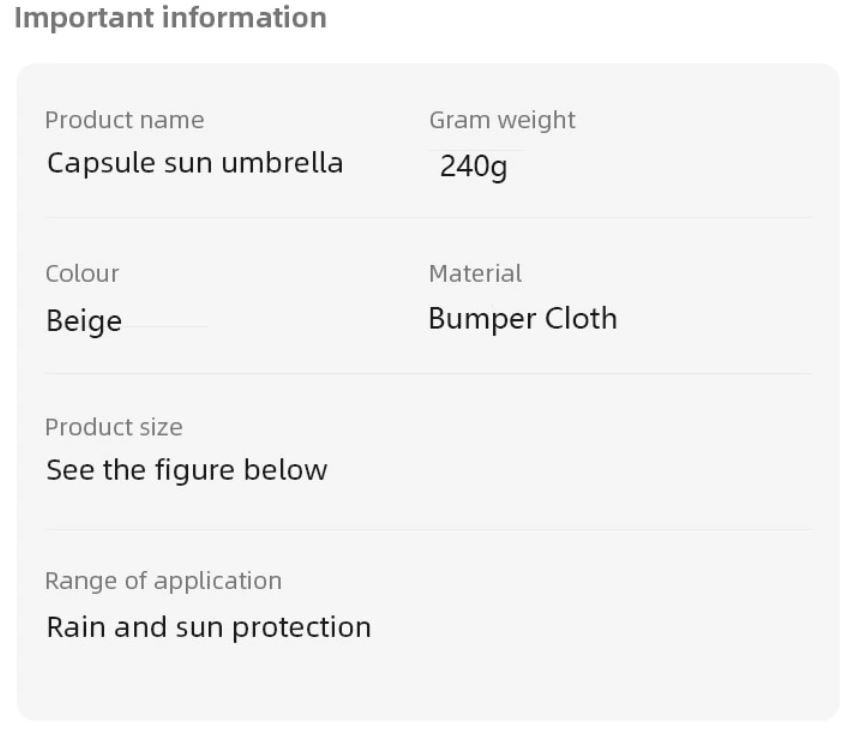Select the "Range of application" label
Screen dimensions: 843x730
(x=163, y=581)
